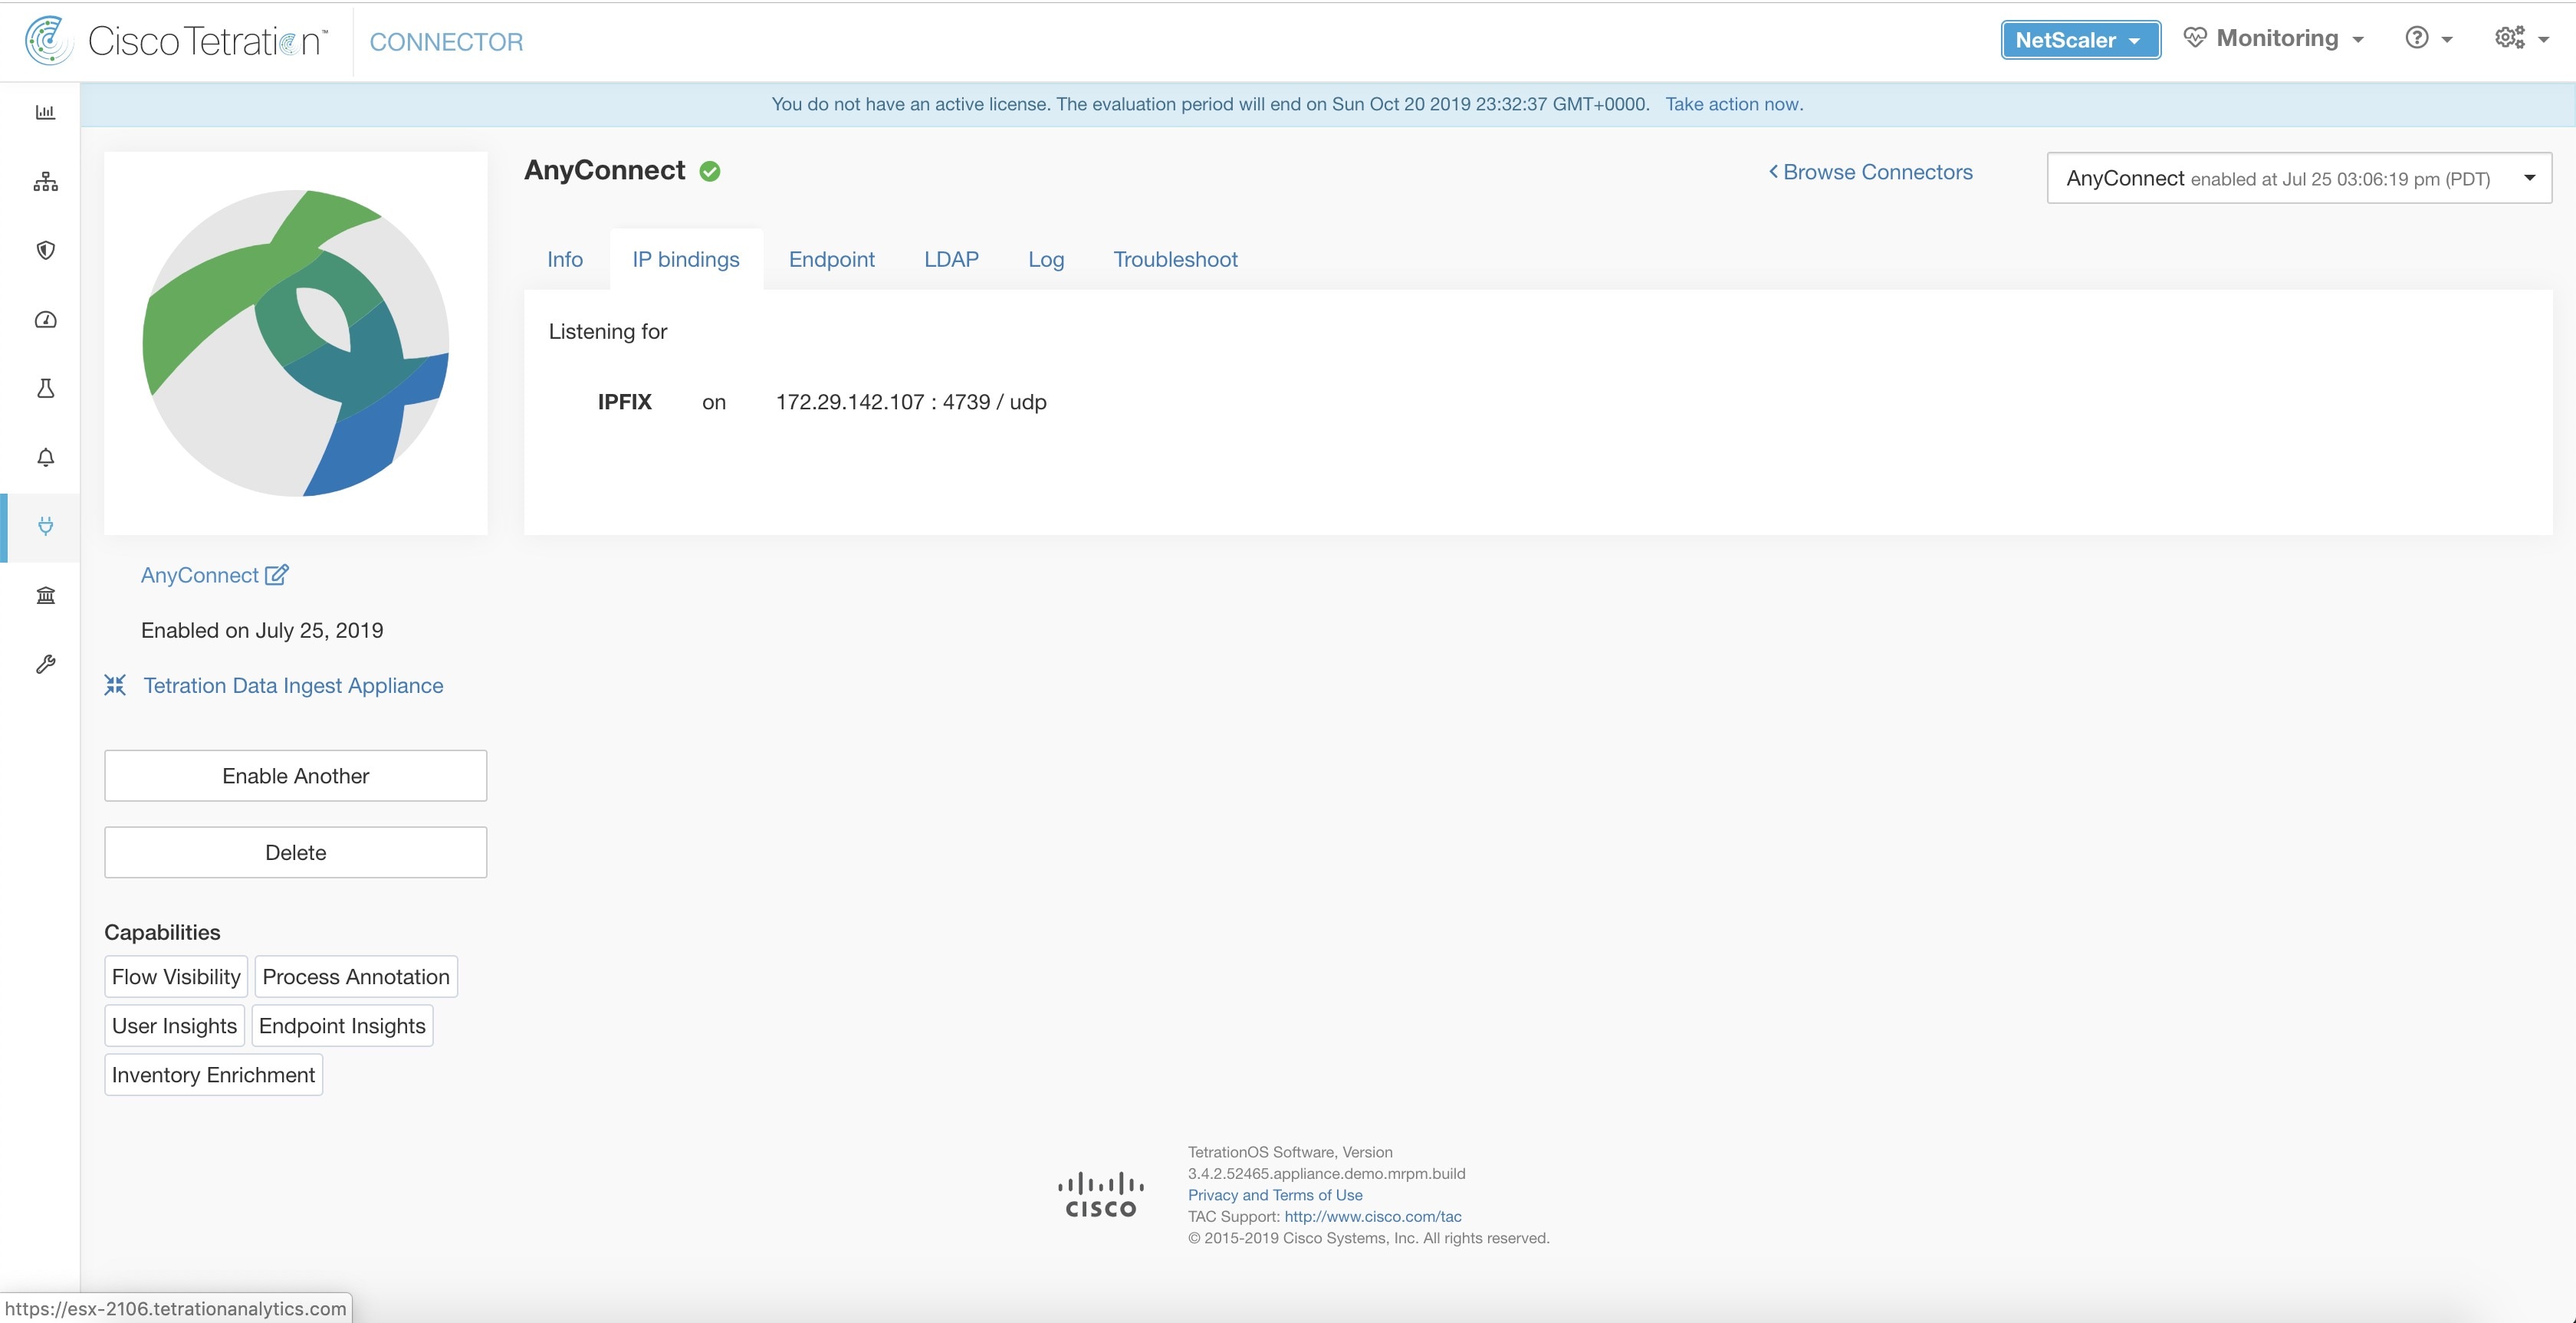Image resolution: width=2576 pixels, height=1323 pixels.
Task: Select the flask/experiments icon in sidebar
Action: [x=45, y=388]
